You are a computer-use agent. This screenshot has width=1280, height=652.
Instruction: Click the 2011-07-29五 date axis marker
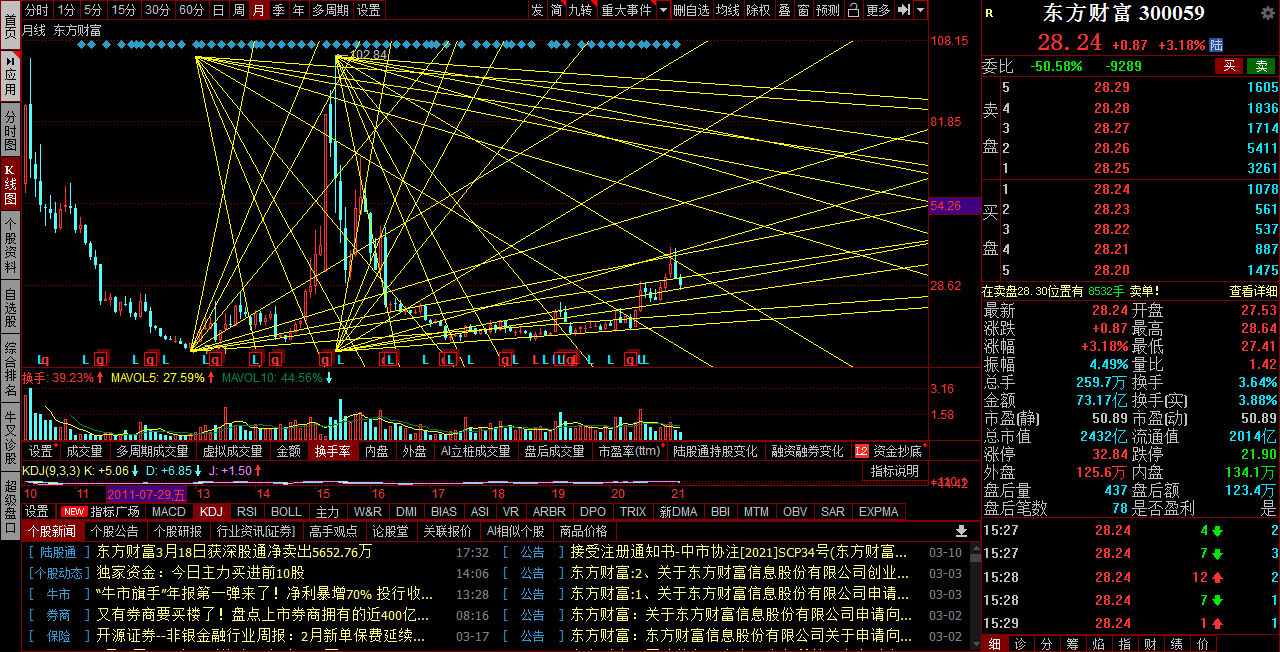click(147, 494)
